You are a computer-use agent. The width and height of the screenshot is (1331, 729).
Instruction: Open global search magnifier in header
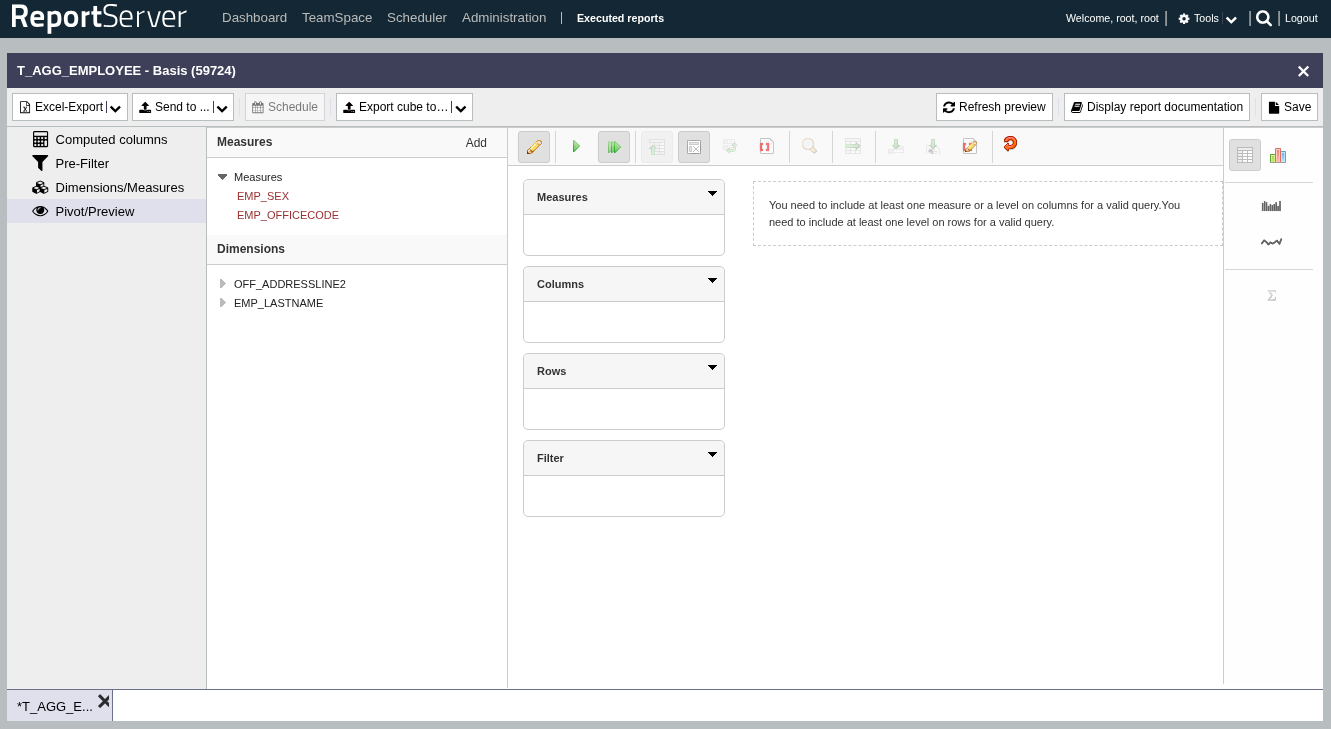click(1264, 18)
